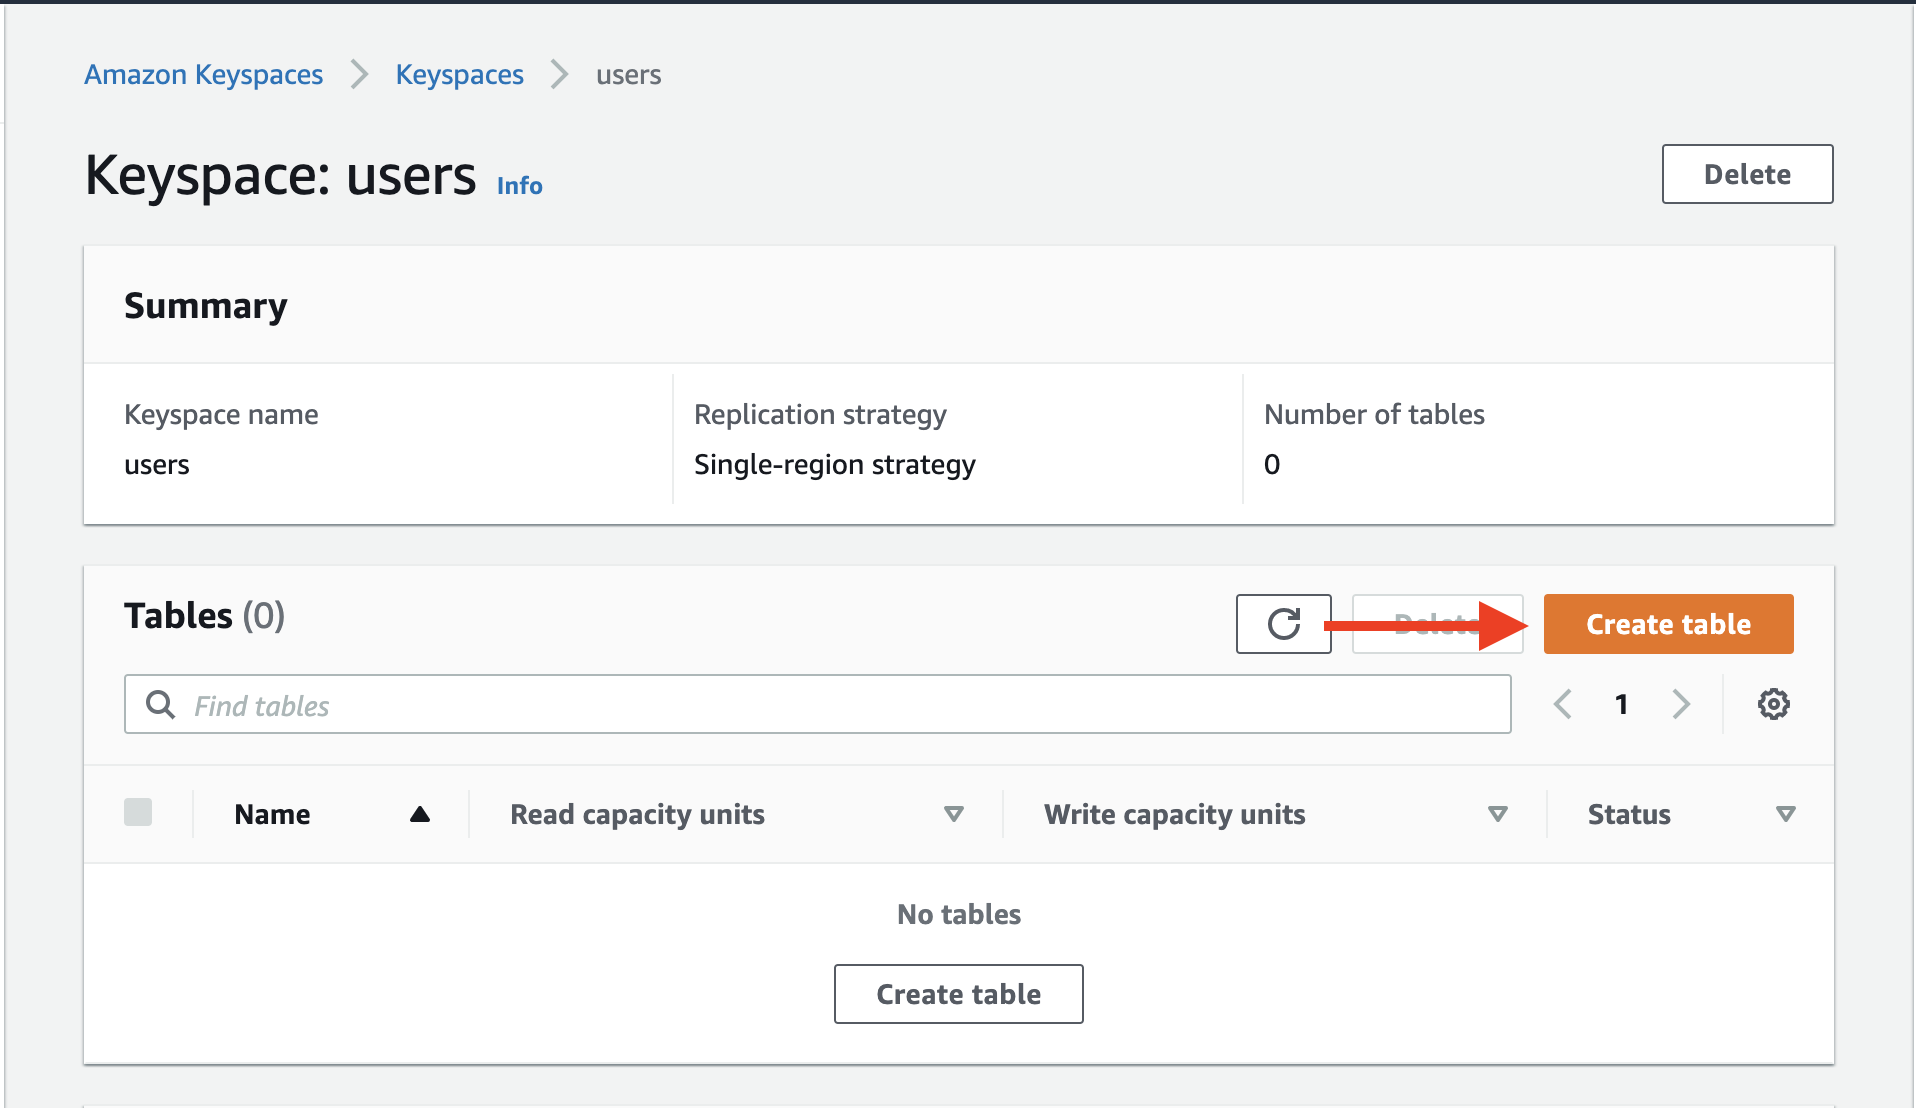Select all tables checkbox
The image size is (1916, 1108).
tap(138, 812)
